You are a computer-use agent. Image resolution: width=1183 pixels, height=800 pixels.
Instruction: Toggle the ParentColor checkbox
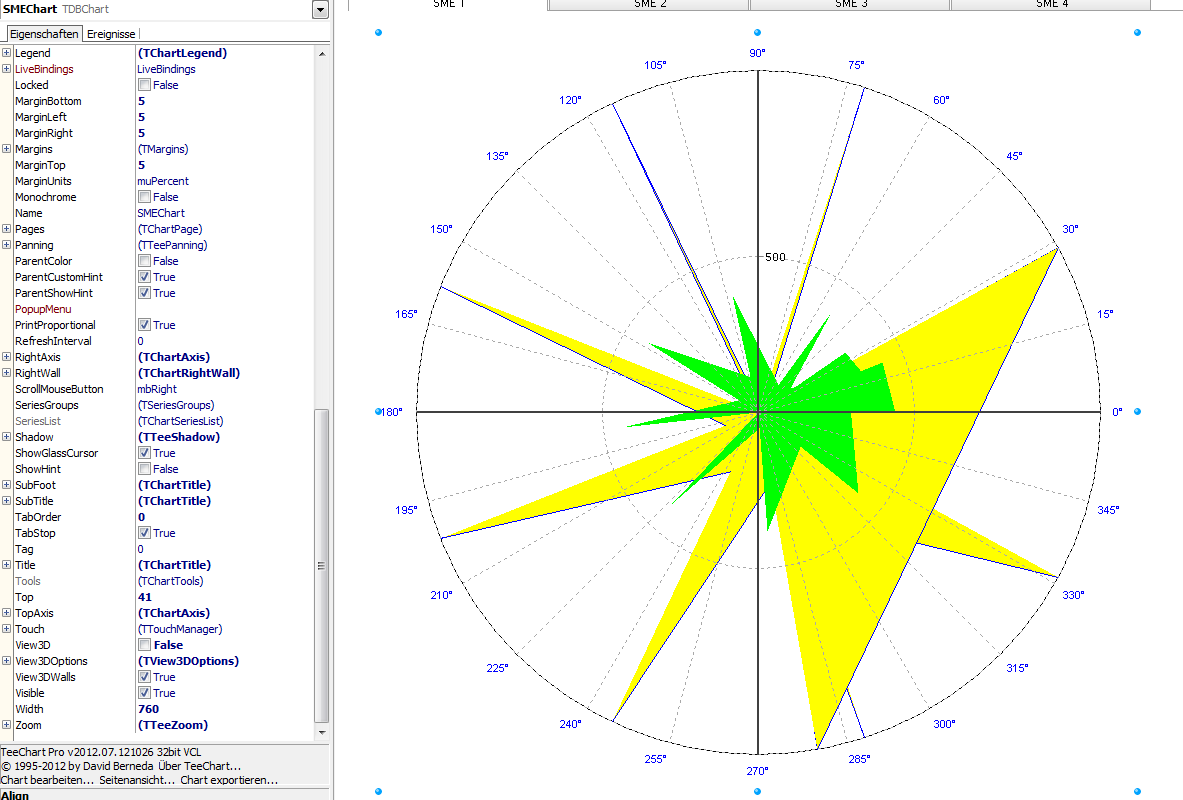coord(144,260)
